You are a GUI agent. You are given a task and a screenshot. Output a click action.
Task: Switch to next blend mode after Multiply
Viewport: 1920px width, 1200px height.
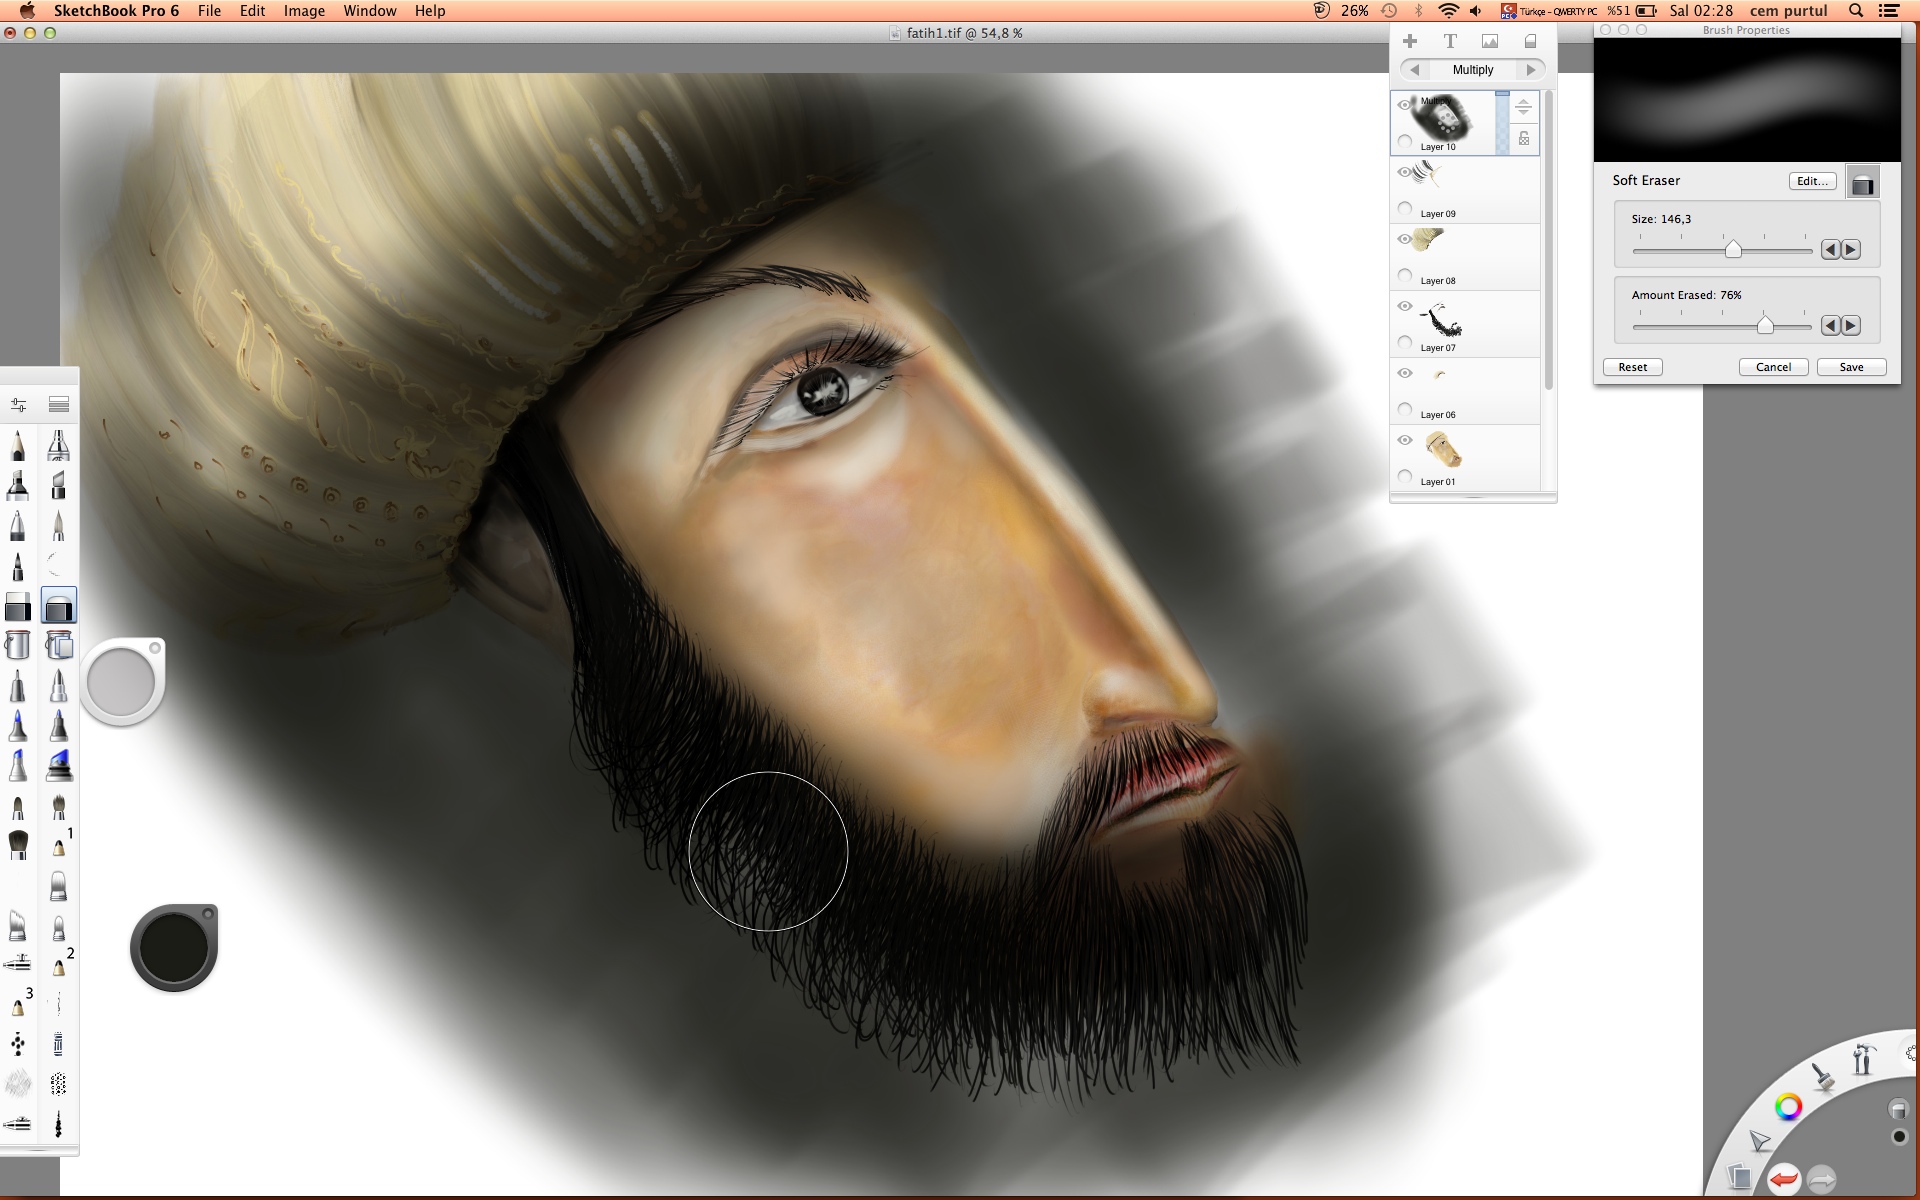click(1531, 70)
